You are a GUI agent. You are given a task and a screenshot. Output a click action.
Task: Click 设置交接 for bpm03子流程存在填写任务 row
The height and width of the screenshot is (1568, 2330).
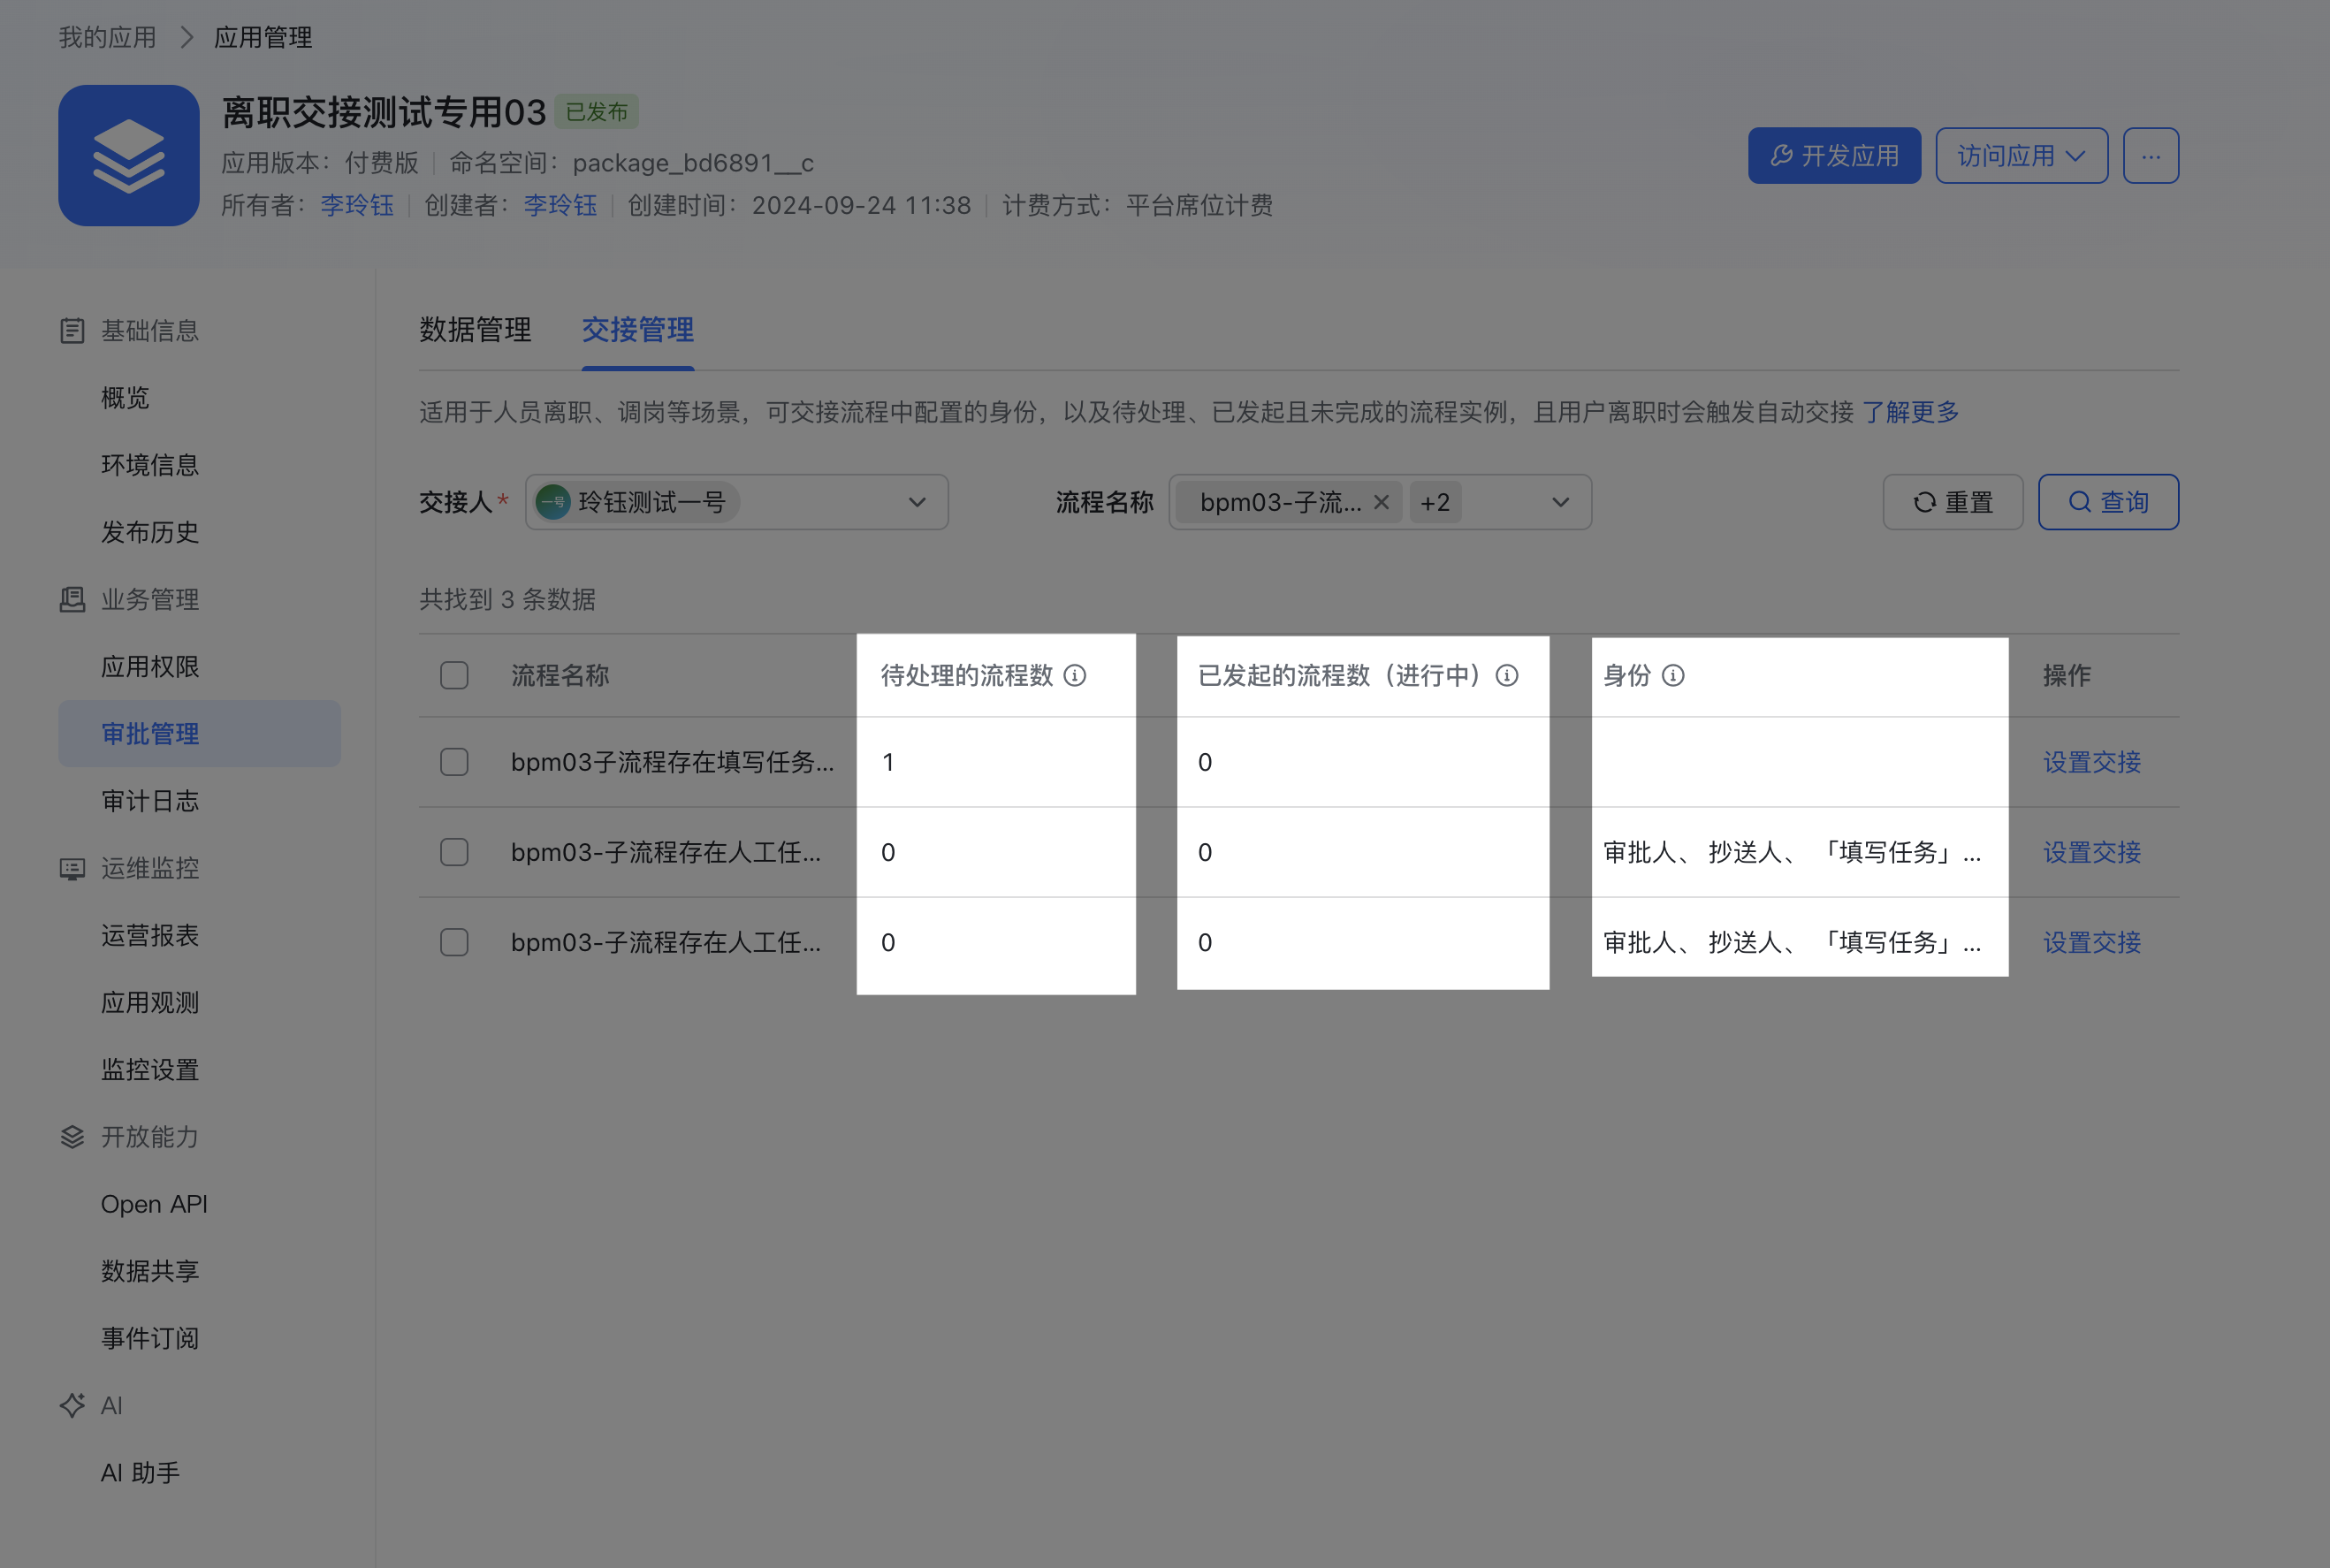[x=2091, y=763]
